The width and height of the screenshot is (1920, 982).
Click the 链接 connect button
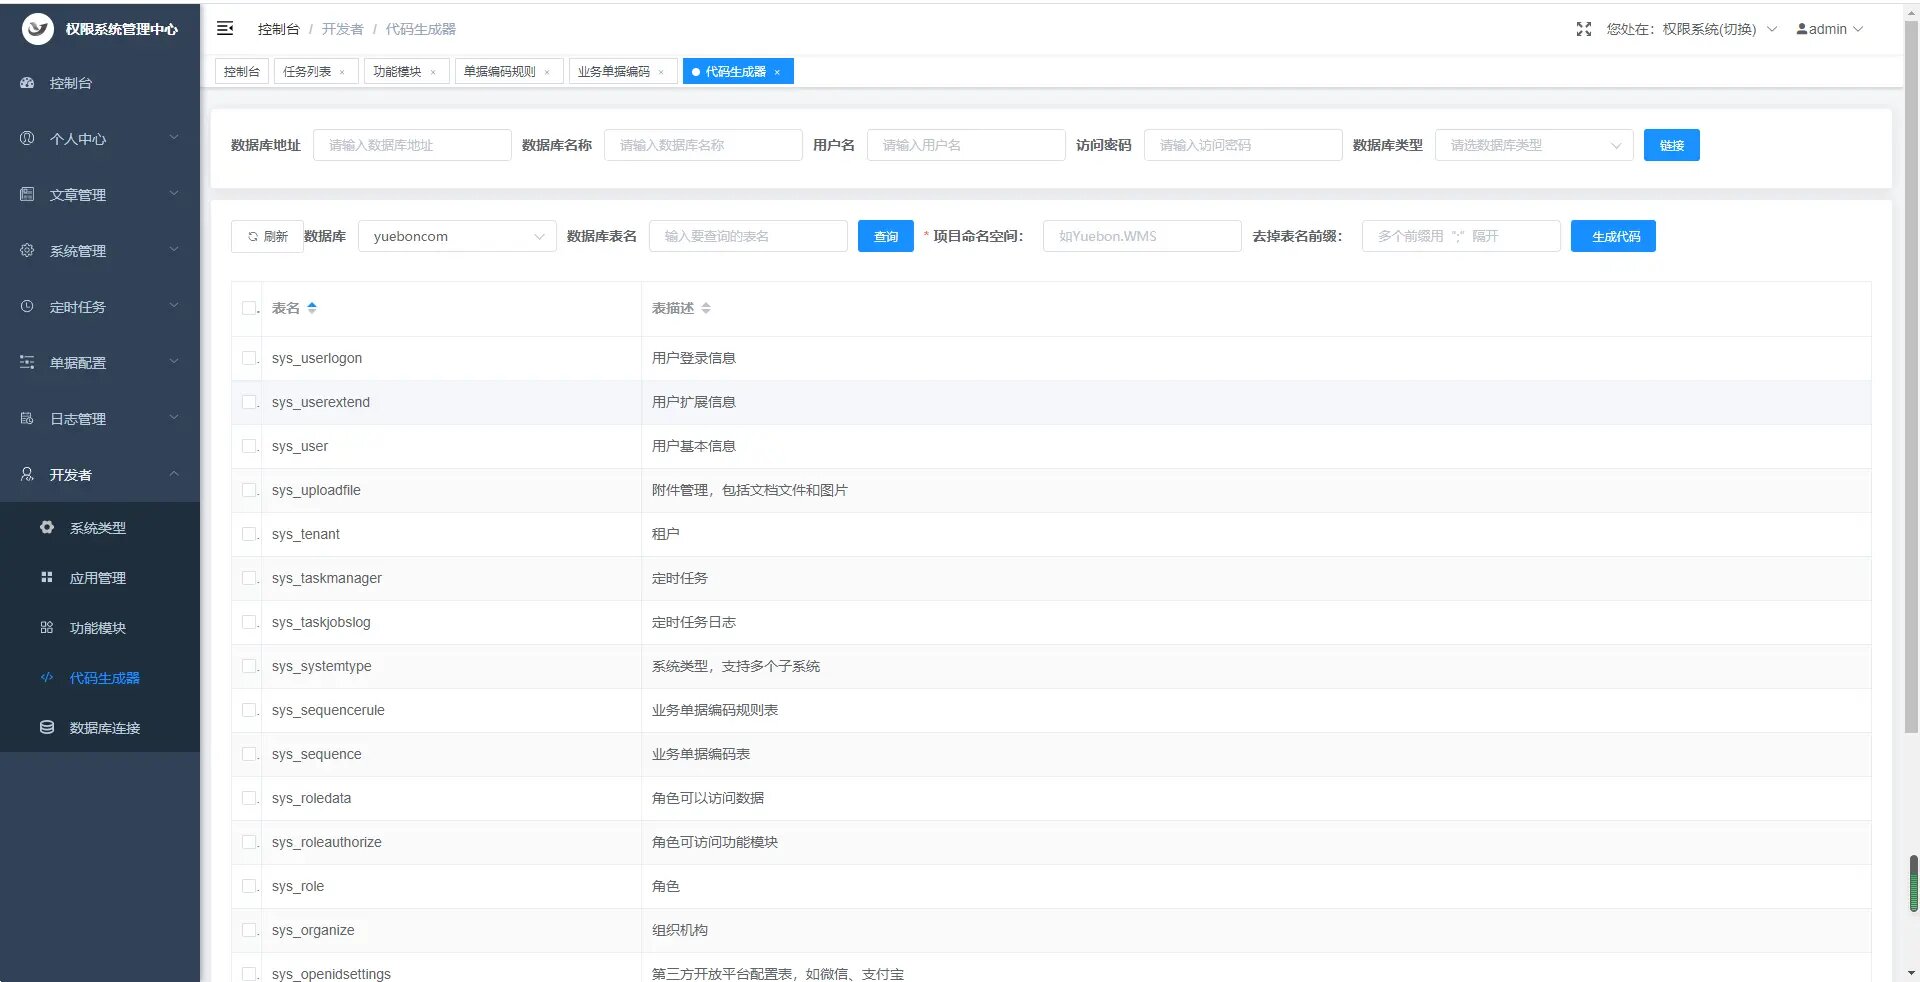pos(1671,145)
